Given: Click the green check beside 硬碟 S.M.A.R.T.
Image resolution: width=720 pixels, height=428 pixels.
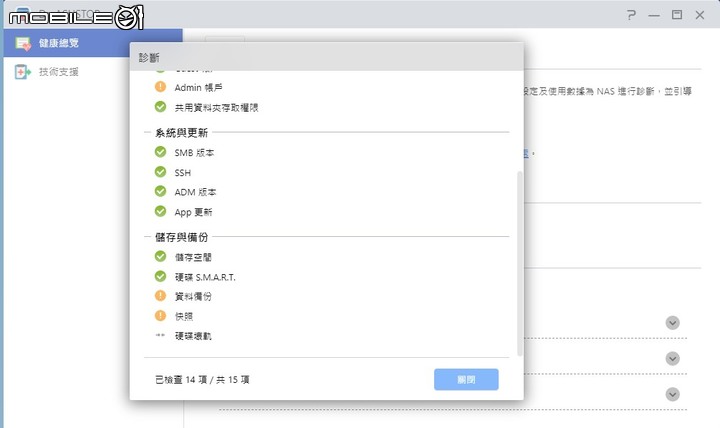Looking at the screenshot, I should (x=160, y=276).
